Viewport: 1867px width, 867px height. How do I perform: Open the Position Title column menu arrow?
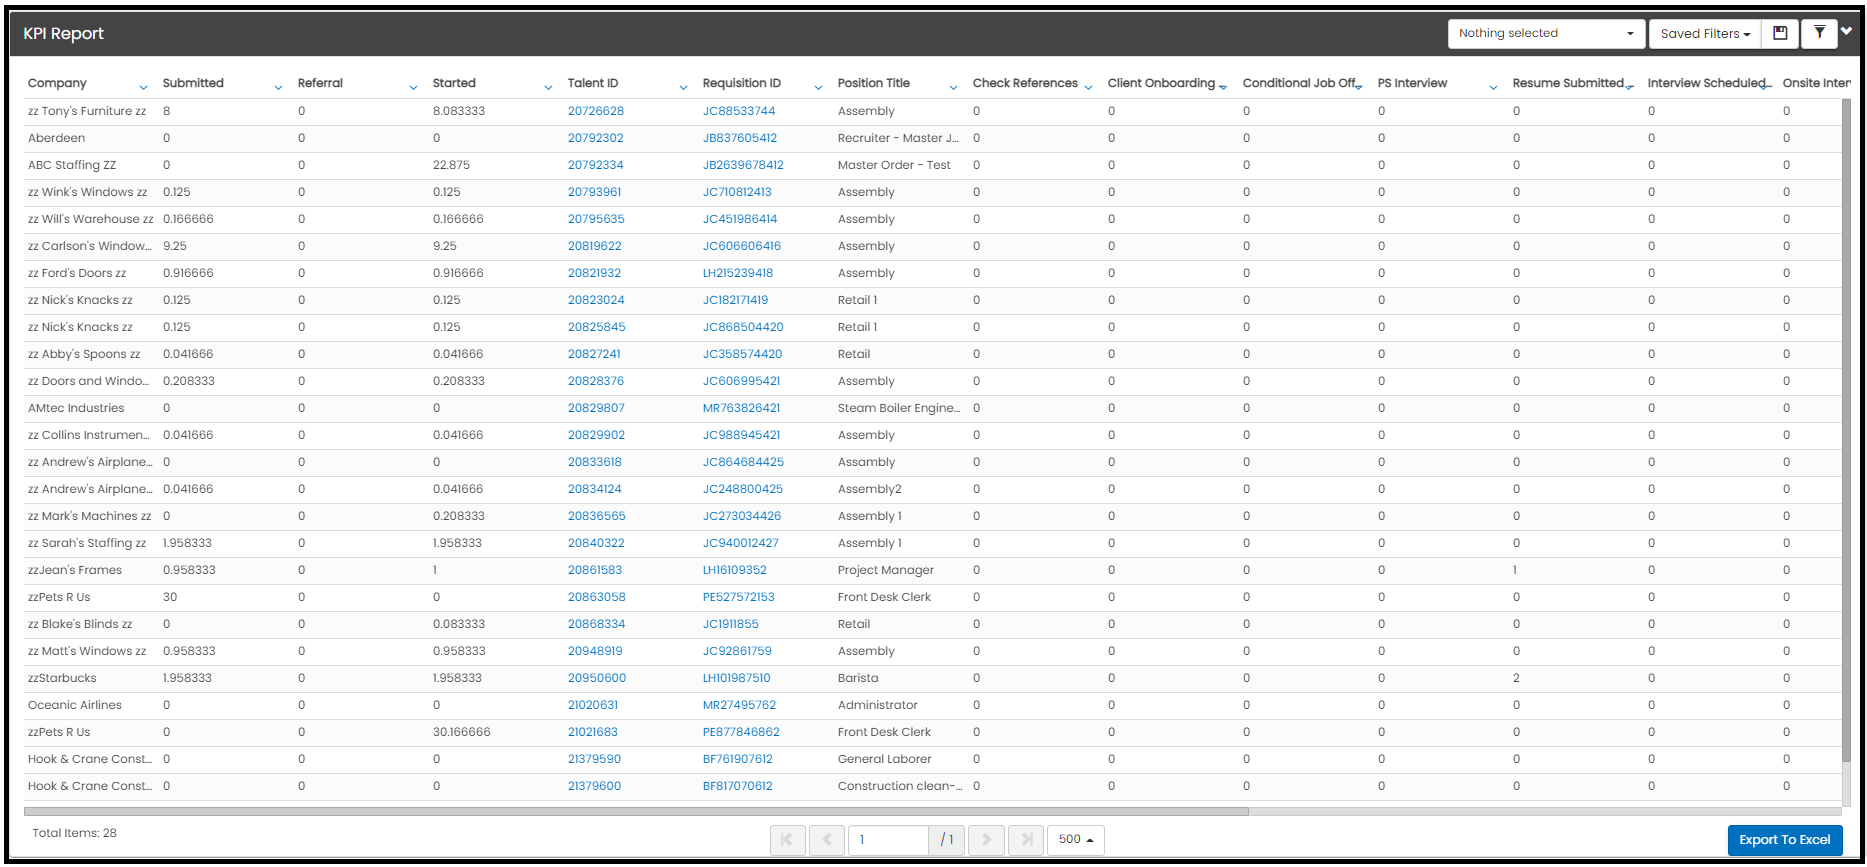coord(953,87)
